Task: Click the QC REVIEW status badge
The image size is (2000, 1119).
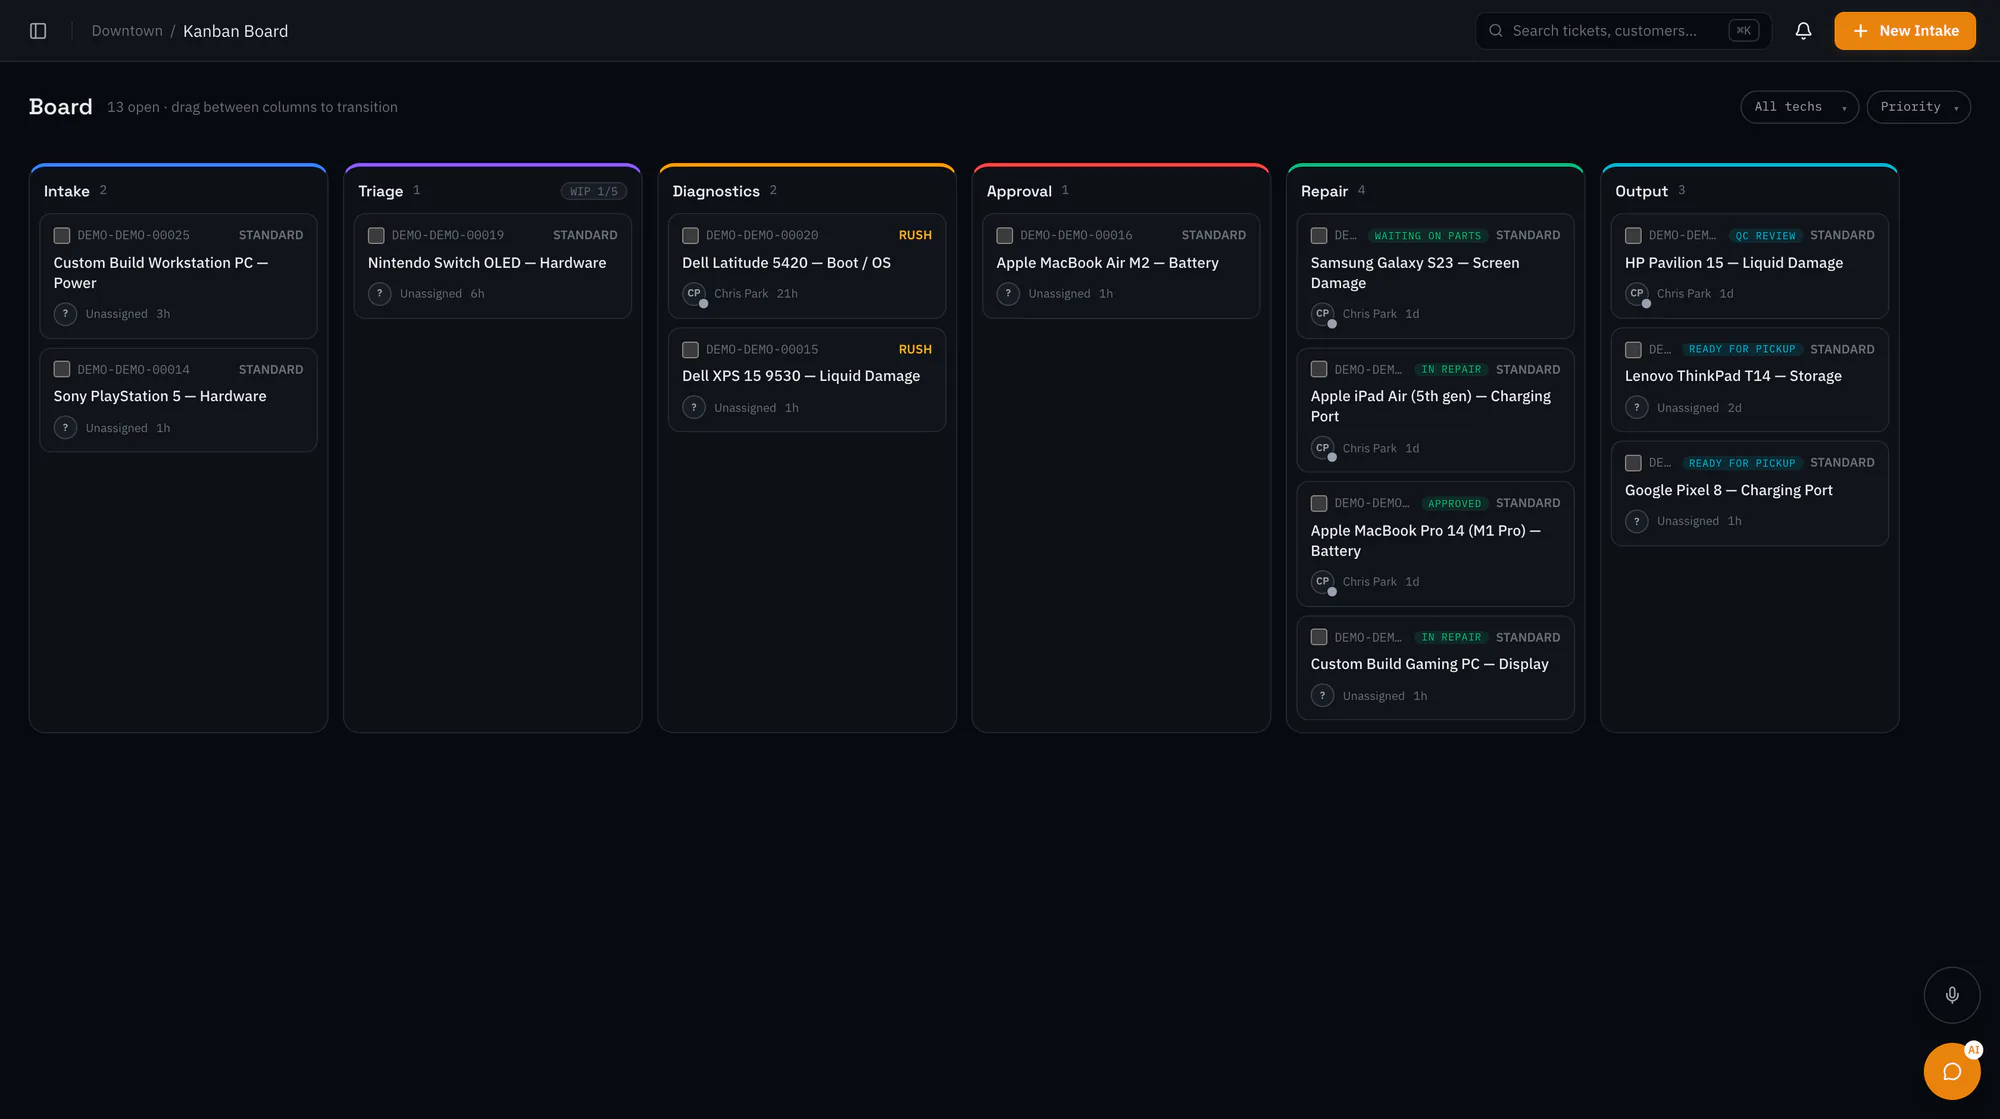Action: pos(1765,236)
